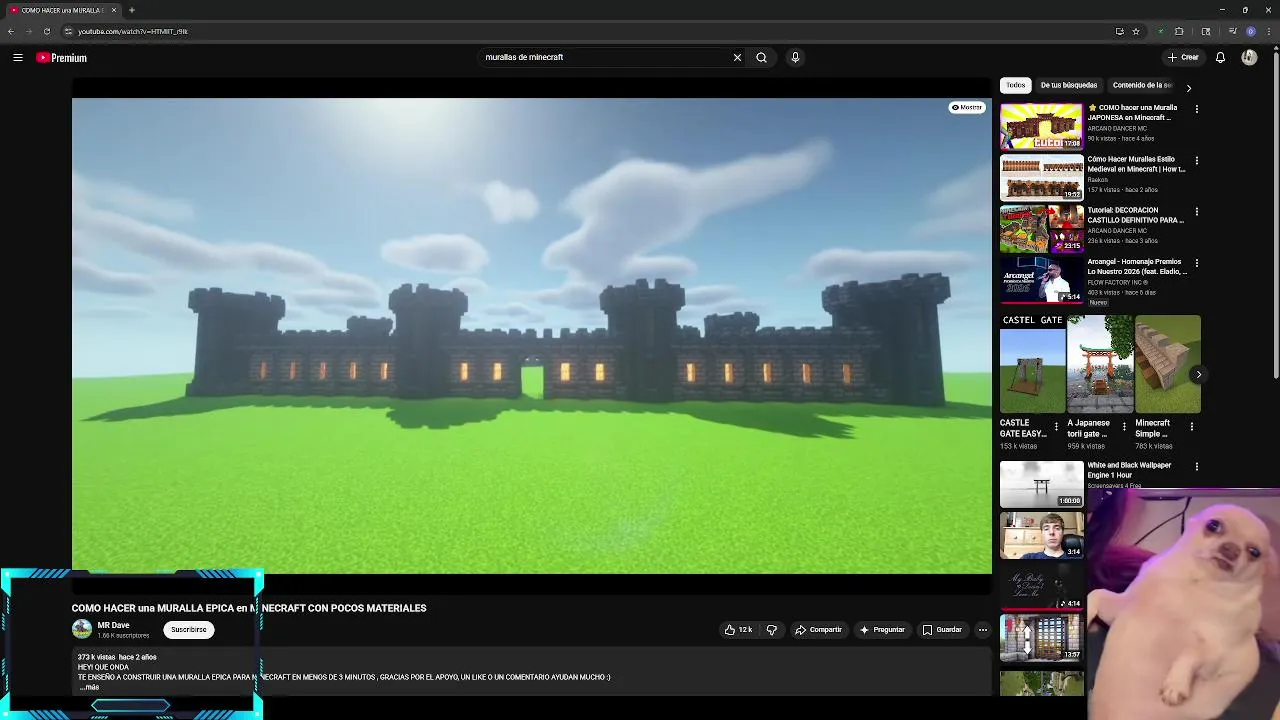
Task: Open MR Dave channel avatar
Action: (x=82, y=629)
